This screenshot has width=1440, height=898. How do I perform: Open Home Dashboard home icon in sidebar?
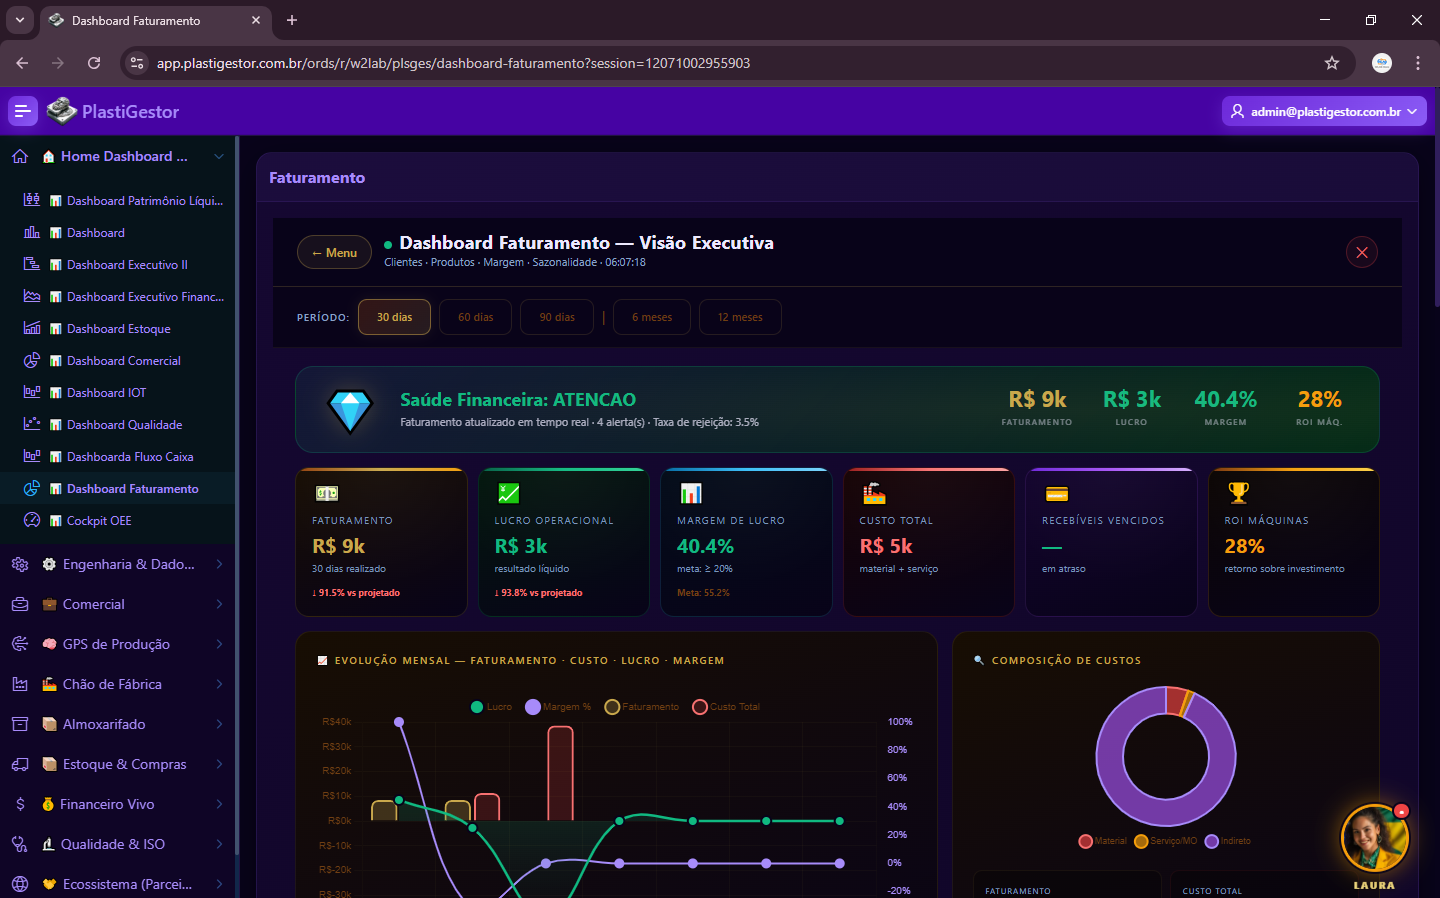19,156
